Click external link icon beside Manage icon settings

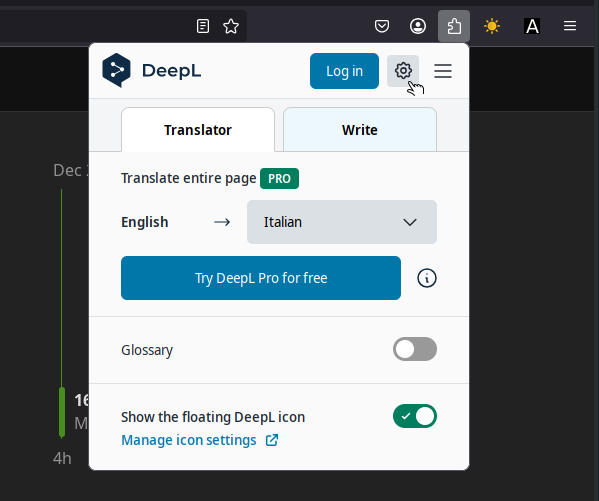[272, 440]
